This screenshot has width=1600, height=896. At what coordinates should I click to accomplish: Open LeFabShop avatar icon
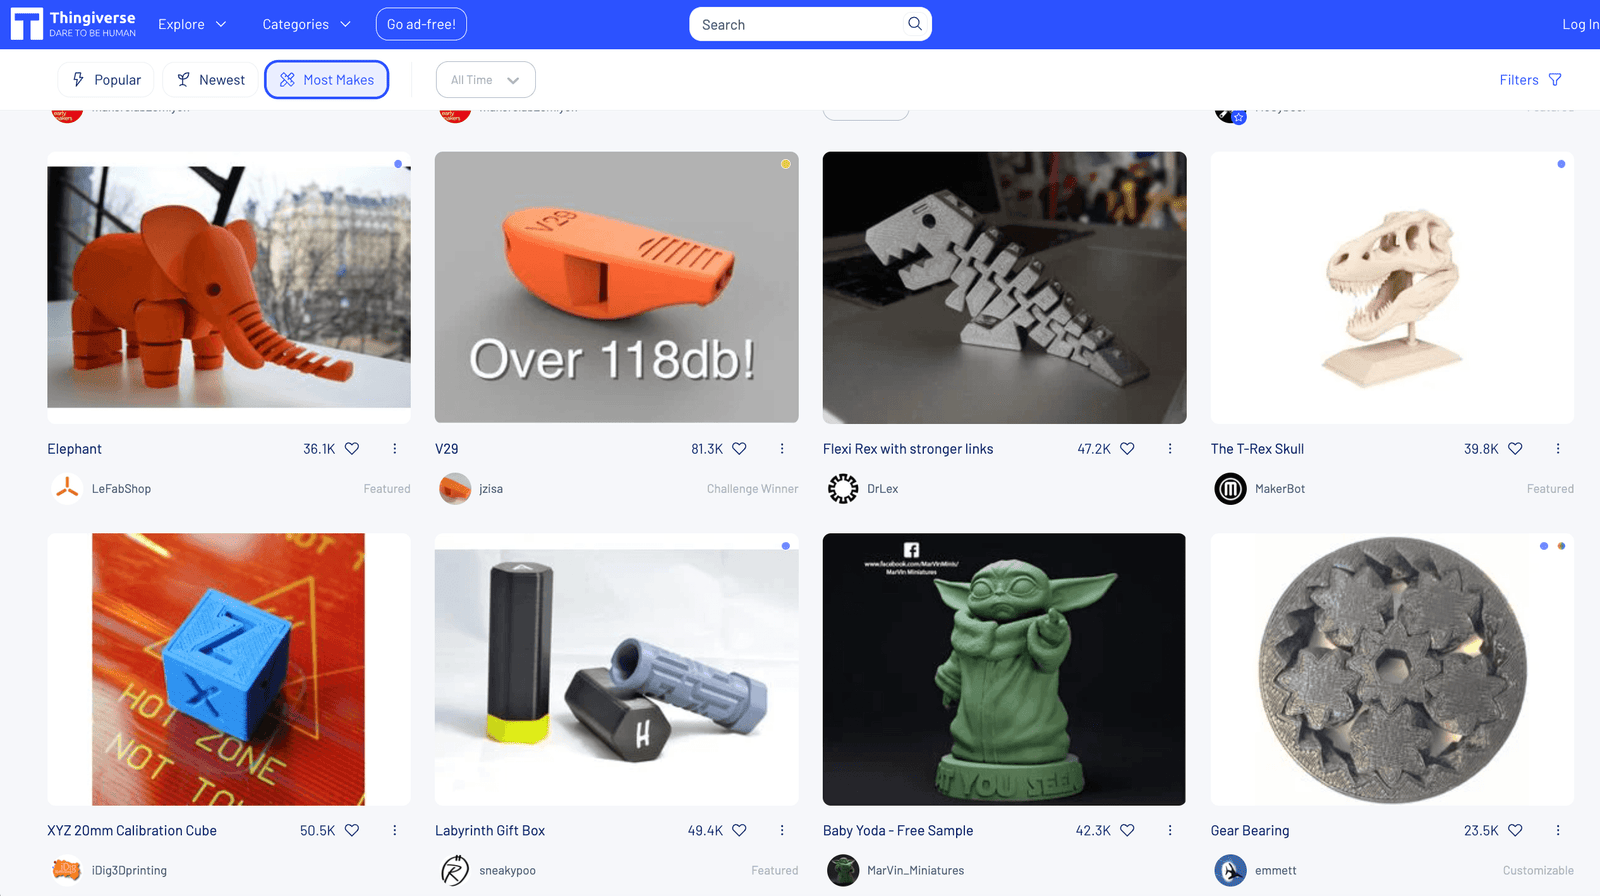(67, 489)
